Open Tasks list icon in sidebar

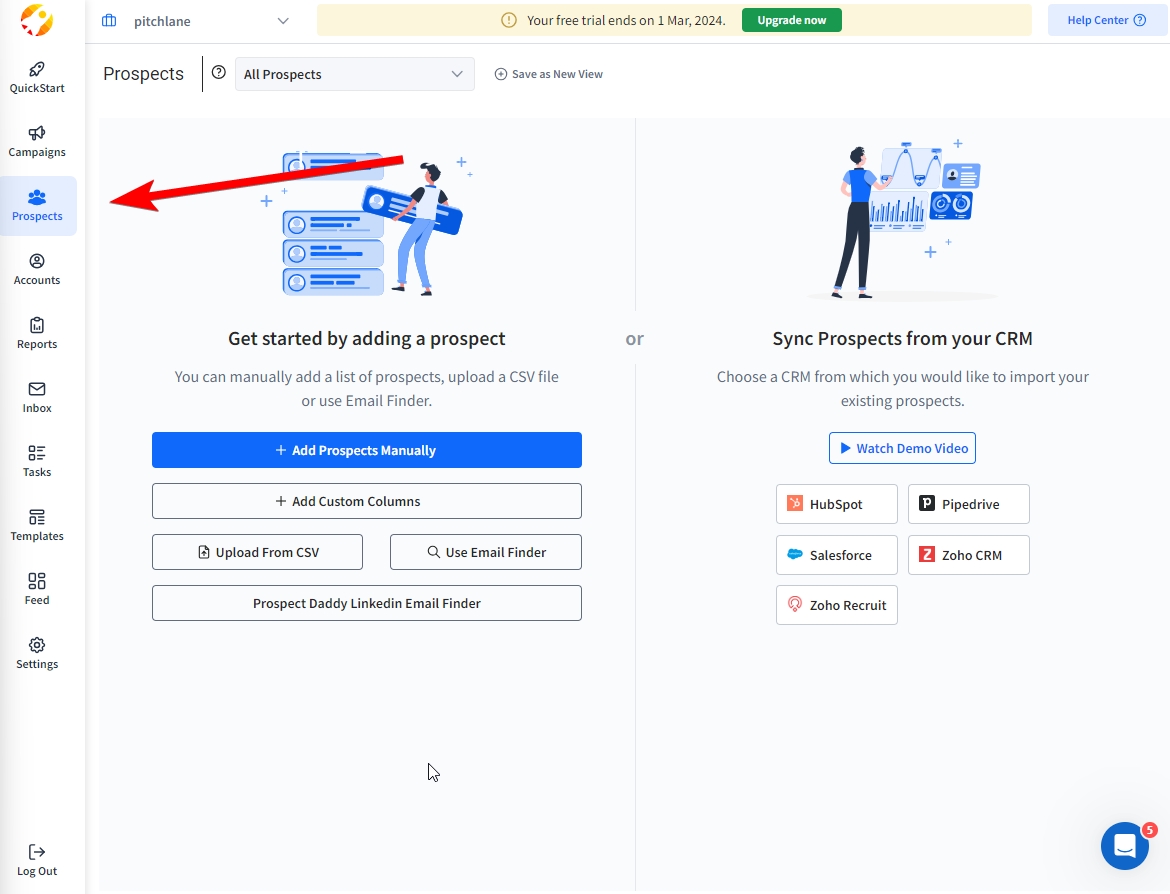click(x=37, y=454)
